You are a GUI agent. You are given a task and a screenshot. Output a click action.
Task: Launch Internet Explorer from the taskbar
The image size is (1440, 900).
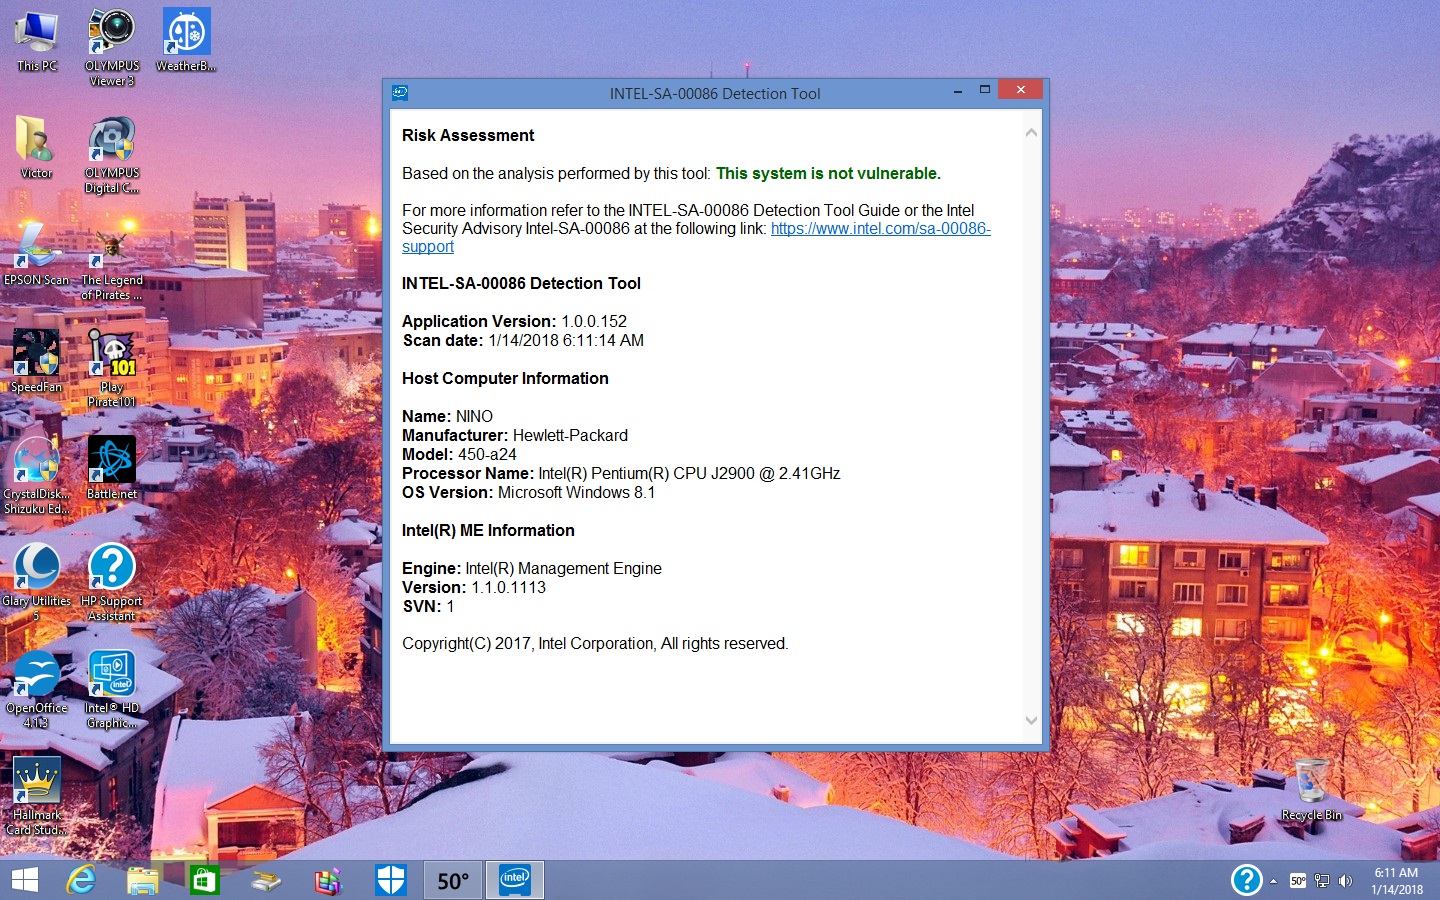[80, 880]
